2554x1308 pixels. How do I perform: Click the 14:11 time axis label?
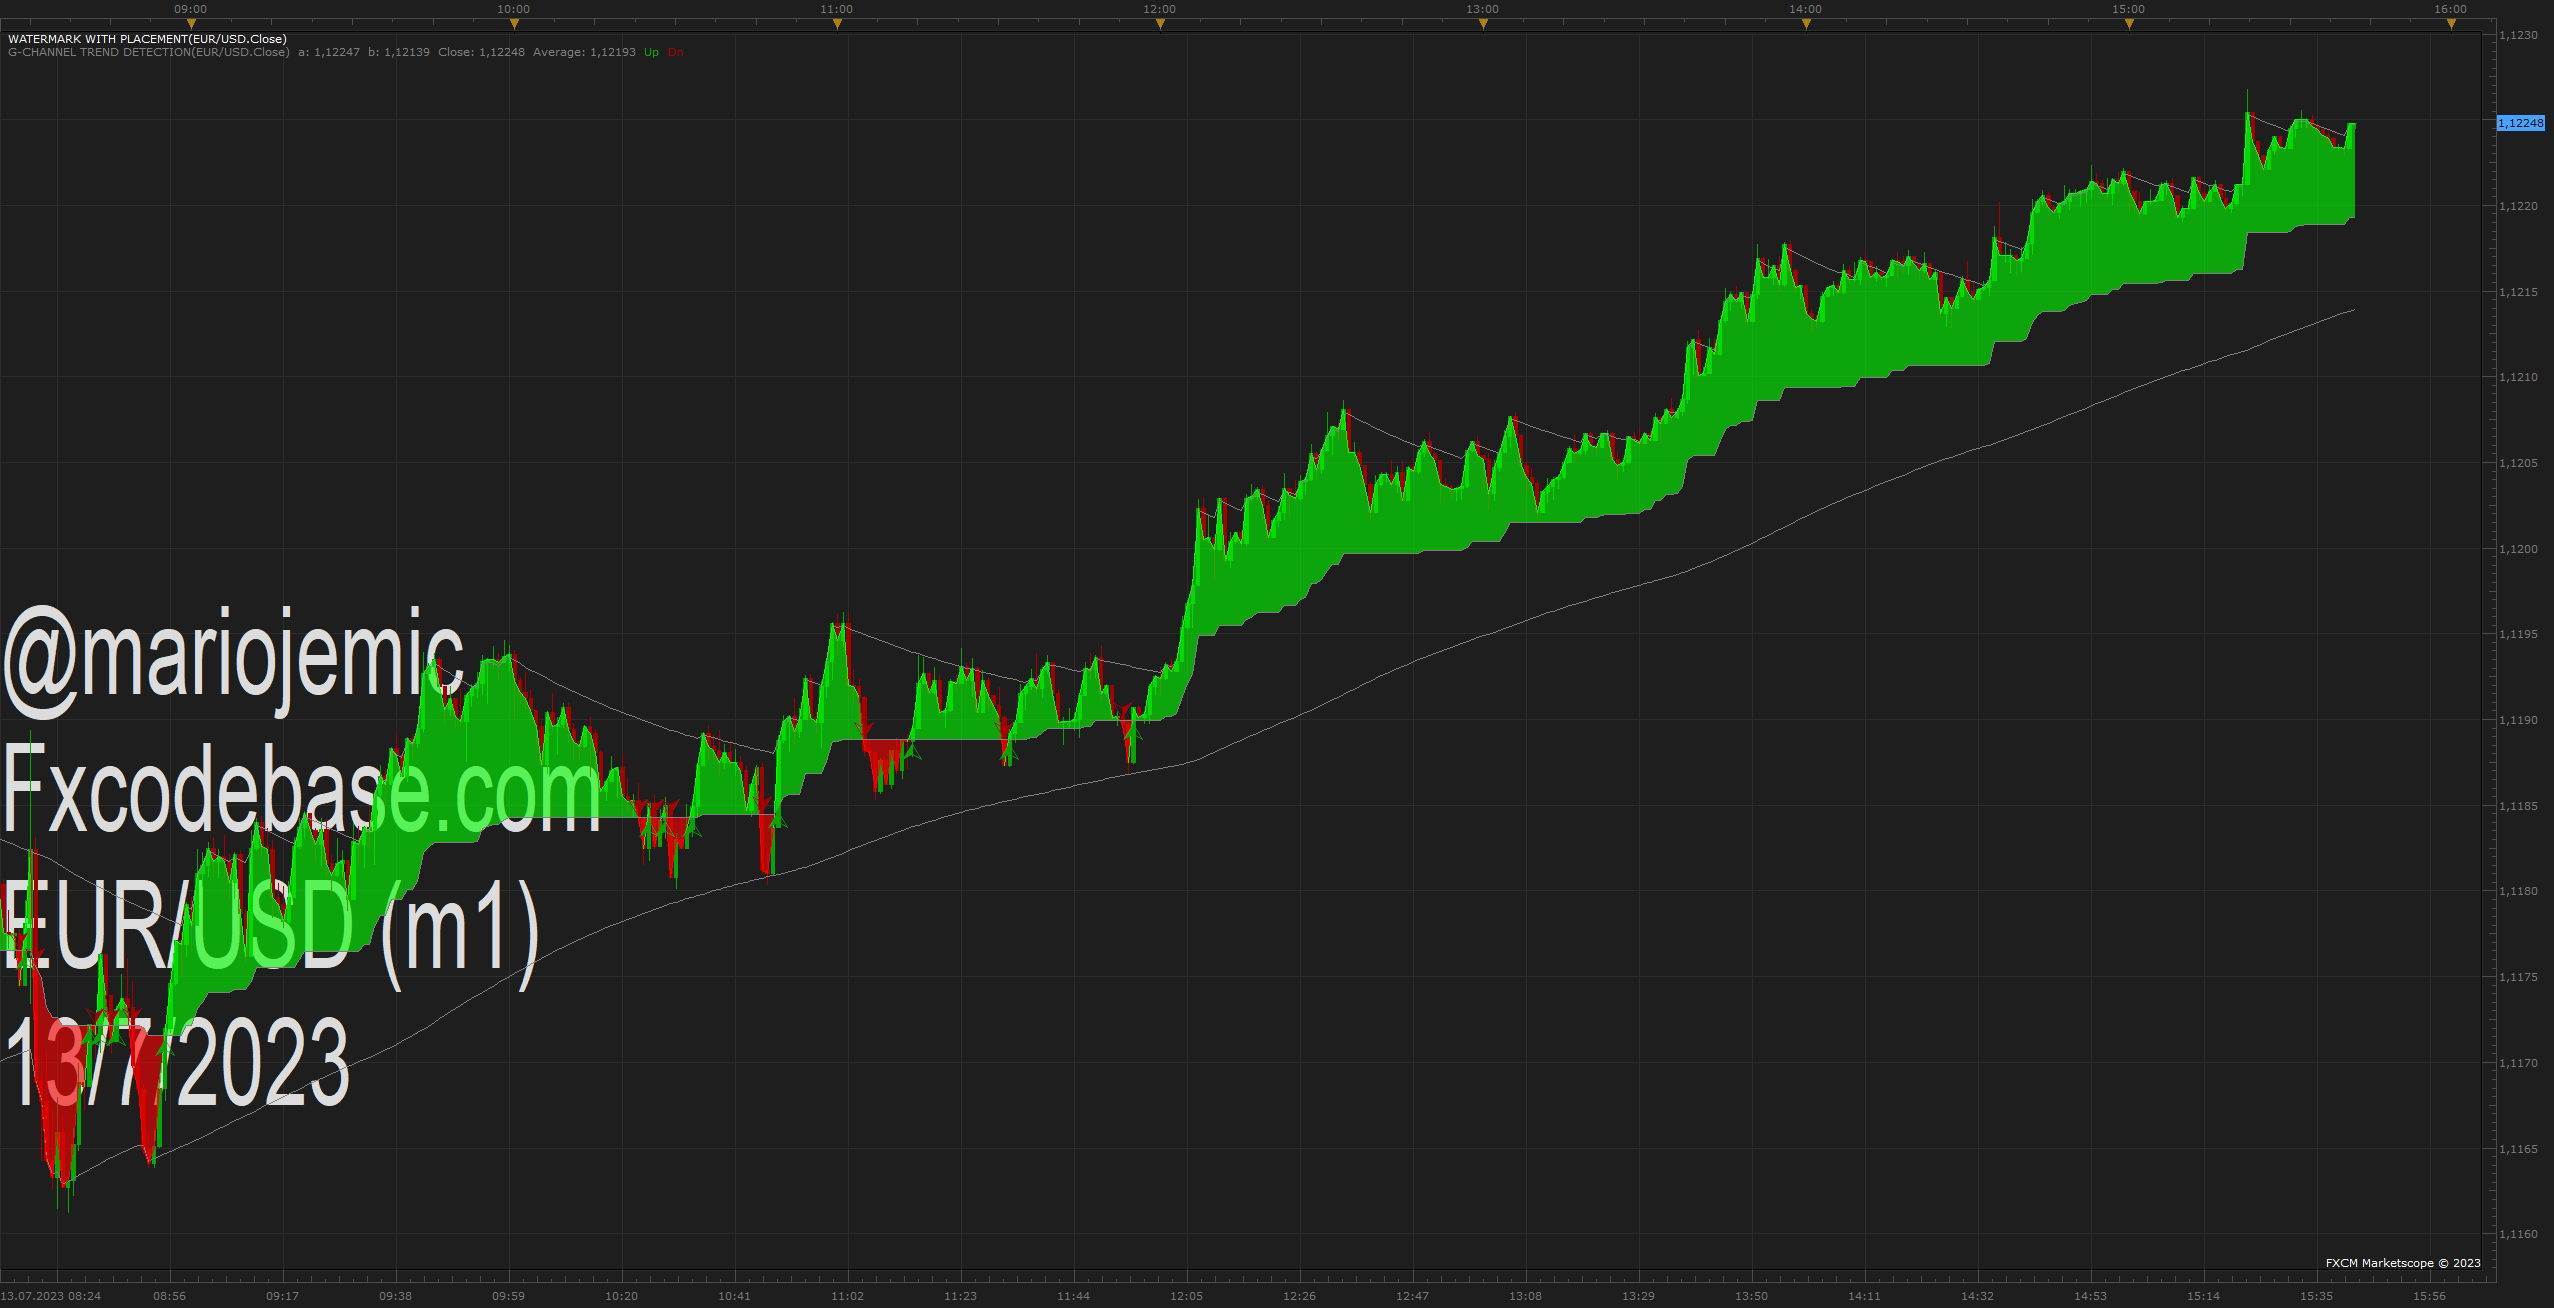tap(1864, 1296)
